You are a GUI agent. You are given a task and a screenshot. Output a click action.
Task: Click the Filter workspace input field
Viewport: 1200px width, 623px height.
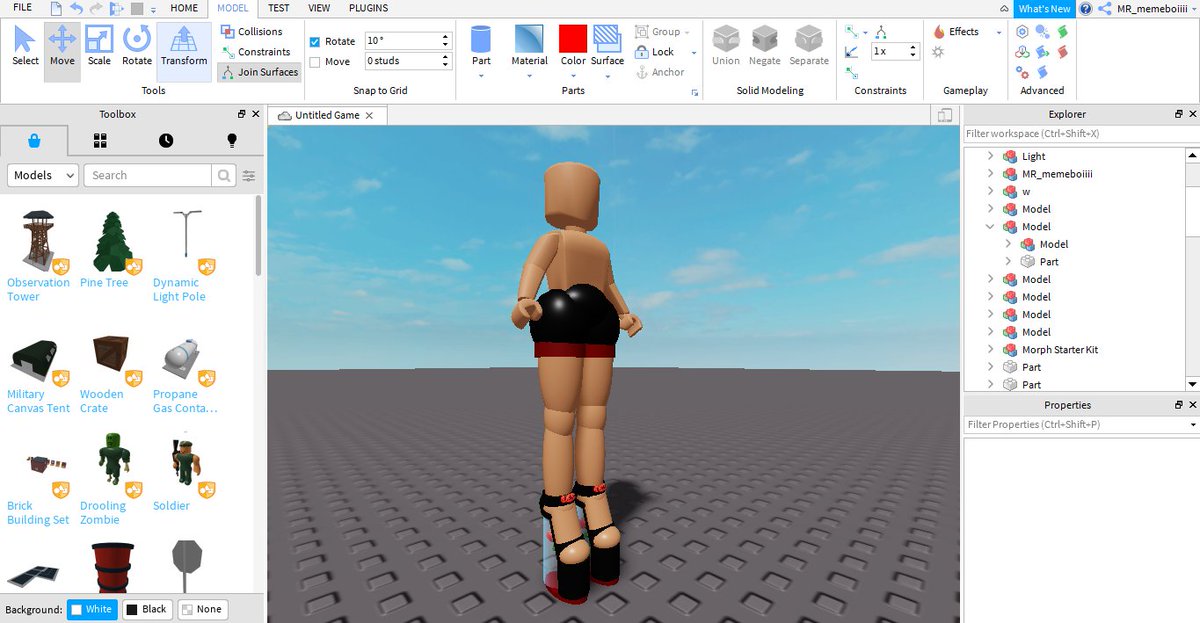coord(1081,134)
